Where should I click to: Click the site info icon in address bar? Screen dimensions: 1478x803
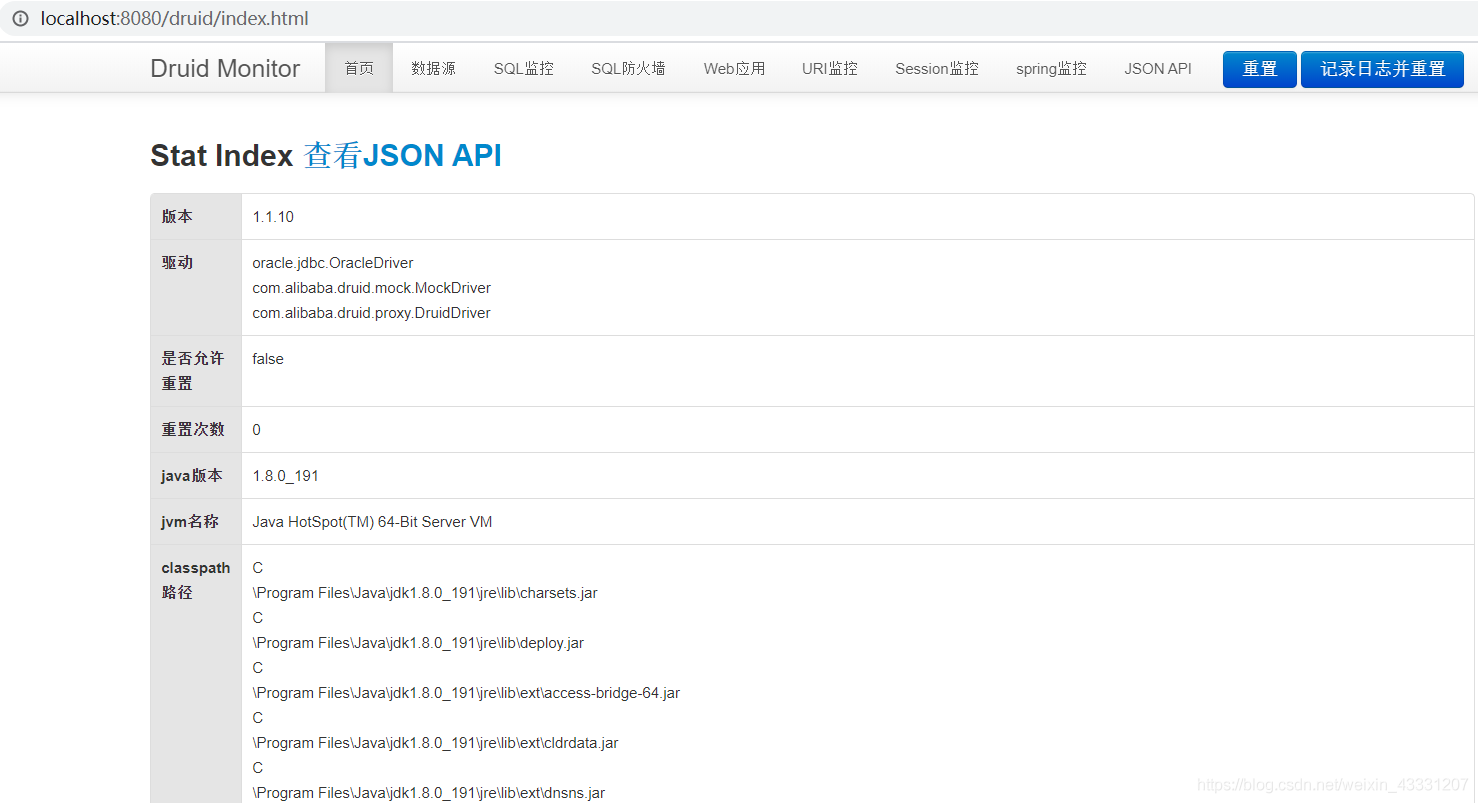(x=20, y=19)
